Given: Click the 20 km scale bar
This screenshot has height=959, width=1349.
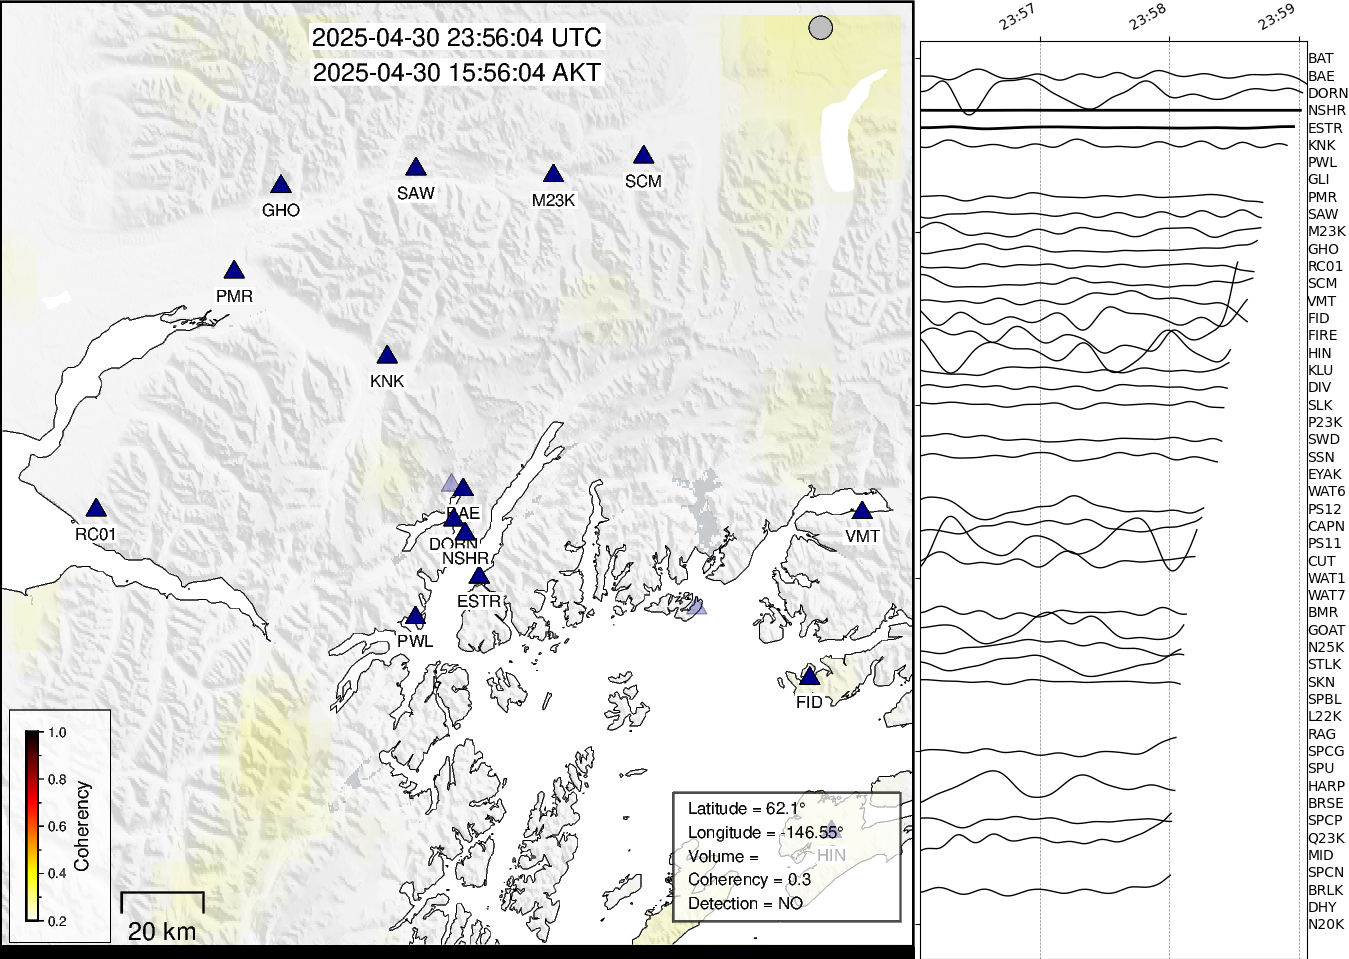Looking at the screenshot, I should [162, 903].
